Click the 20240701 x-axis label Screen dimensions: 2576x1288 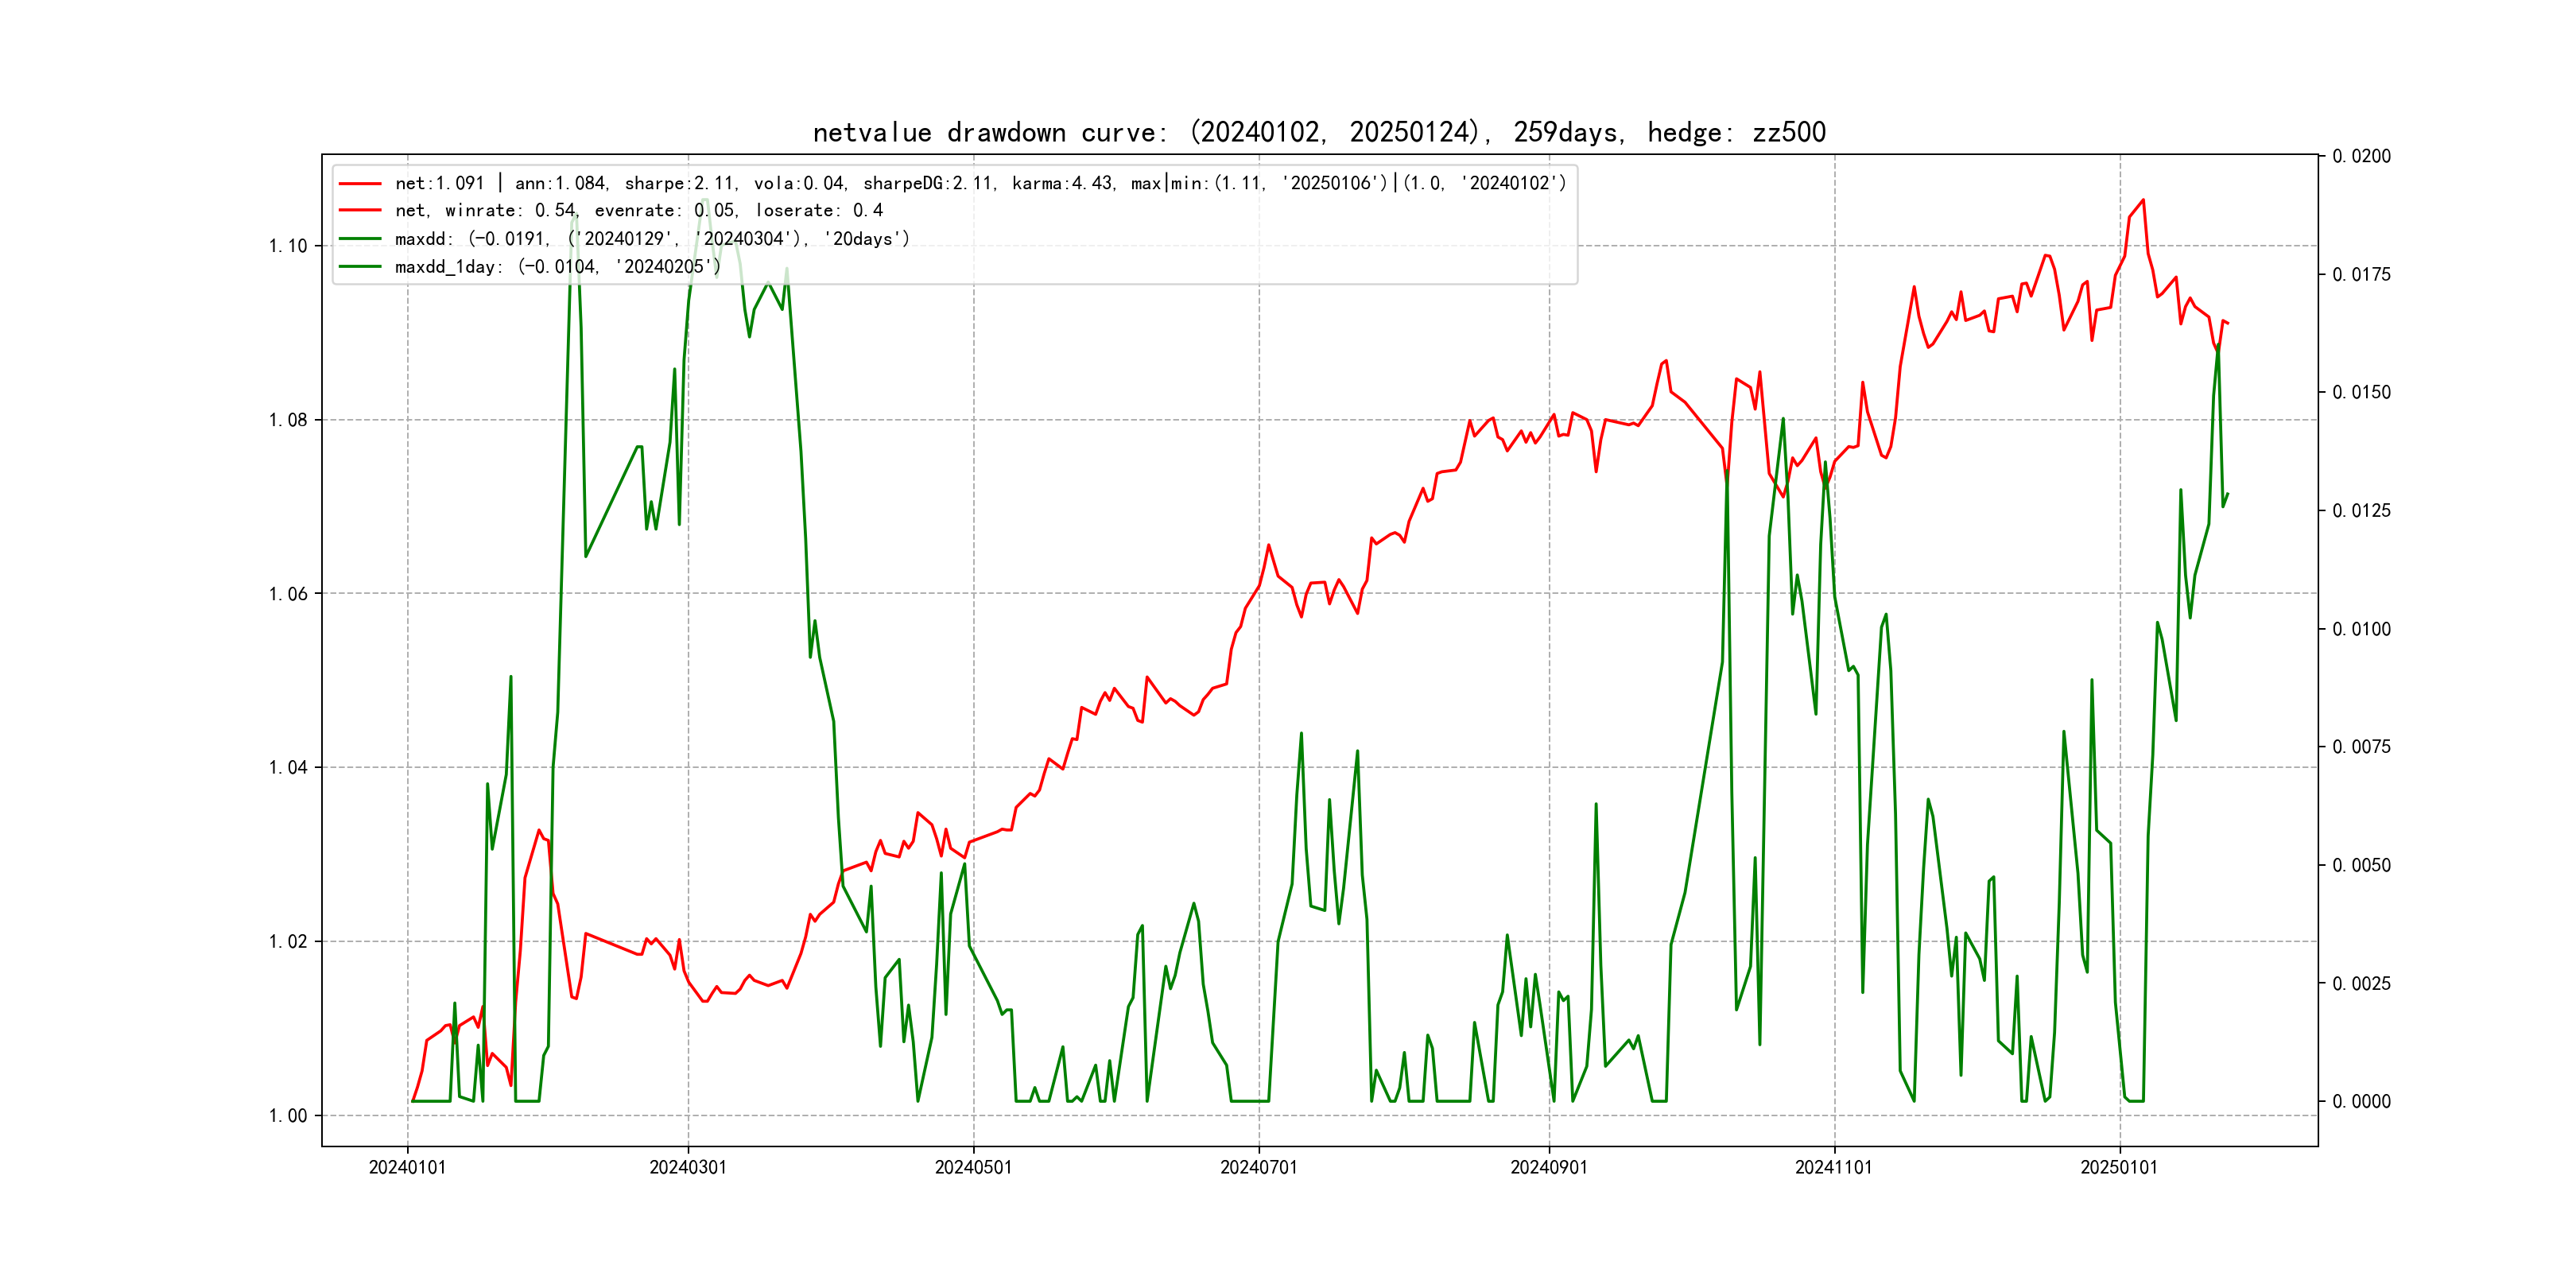click(x=1258, y=1167)
